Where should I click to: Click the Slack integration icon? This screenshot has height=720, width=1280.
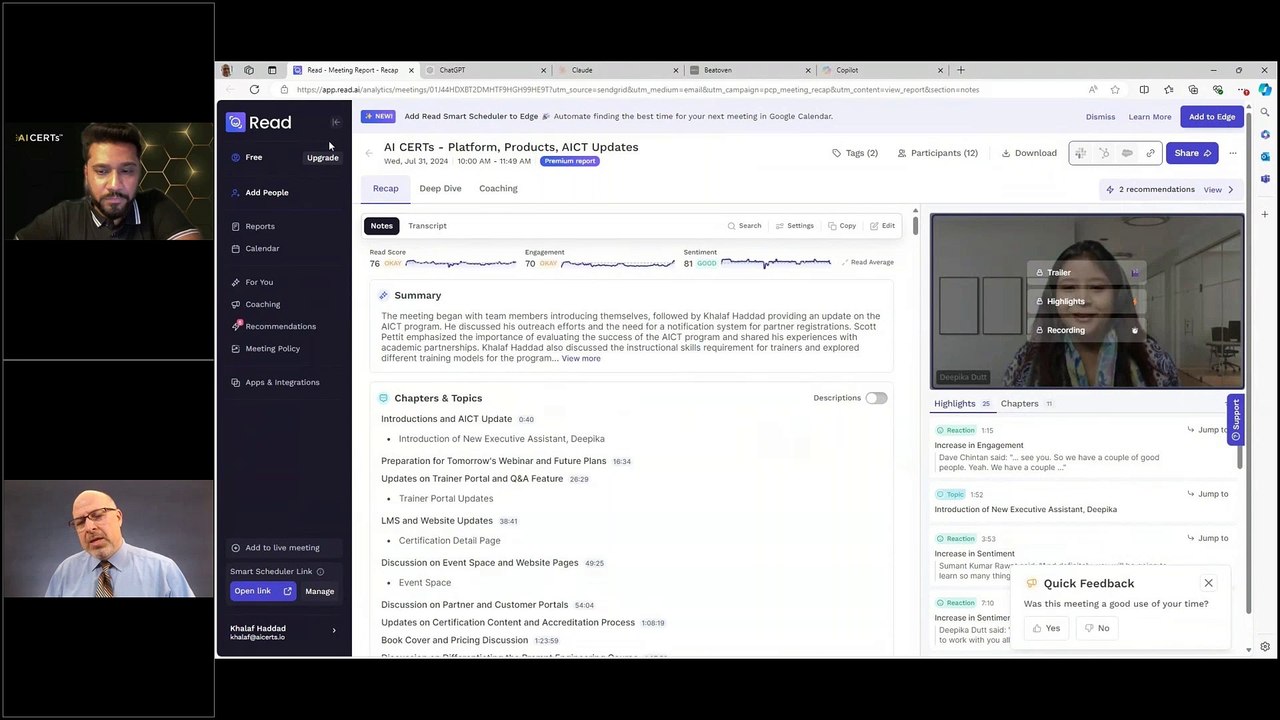(1080, 153)
